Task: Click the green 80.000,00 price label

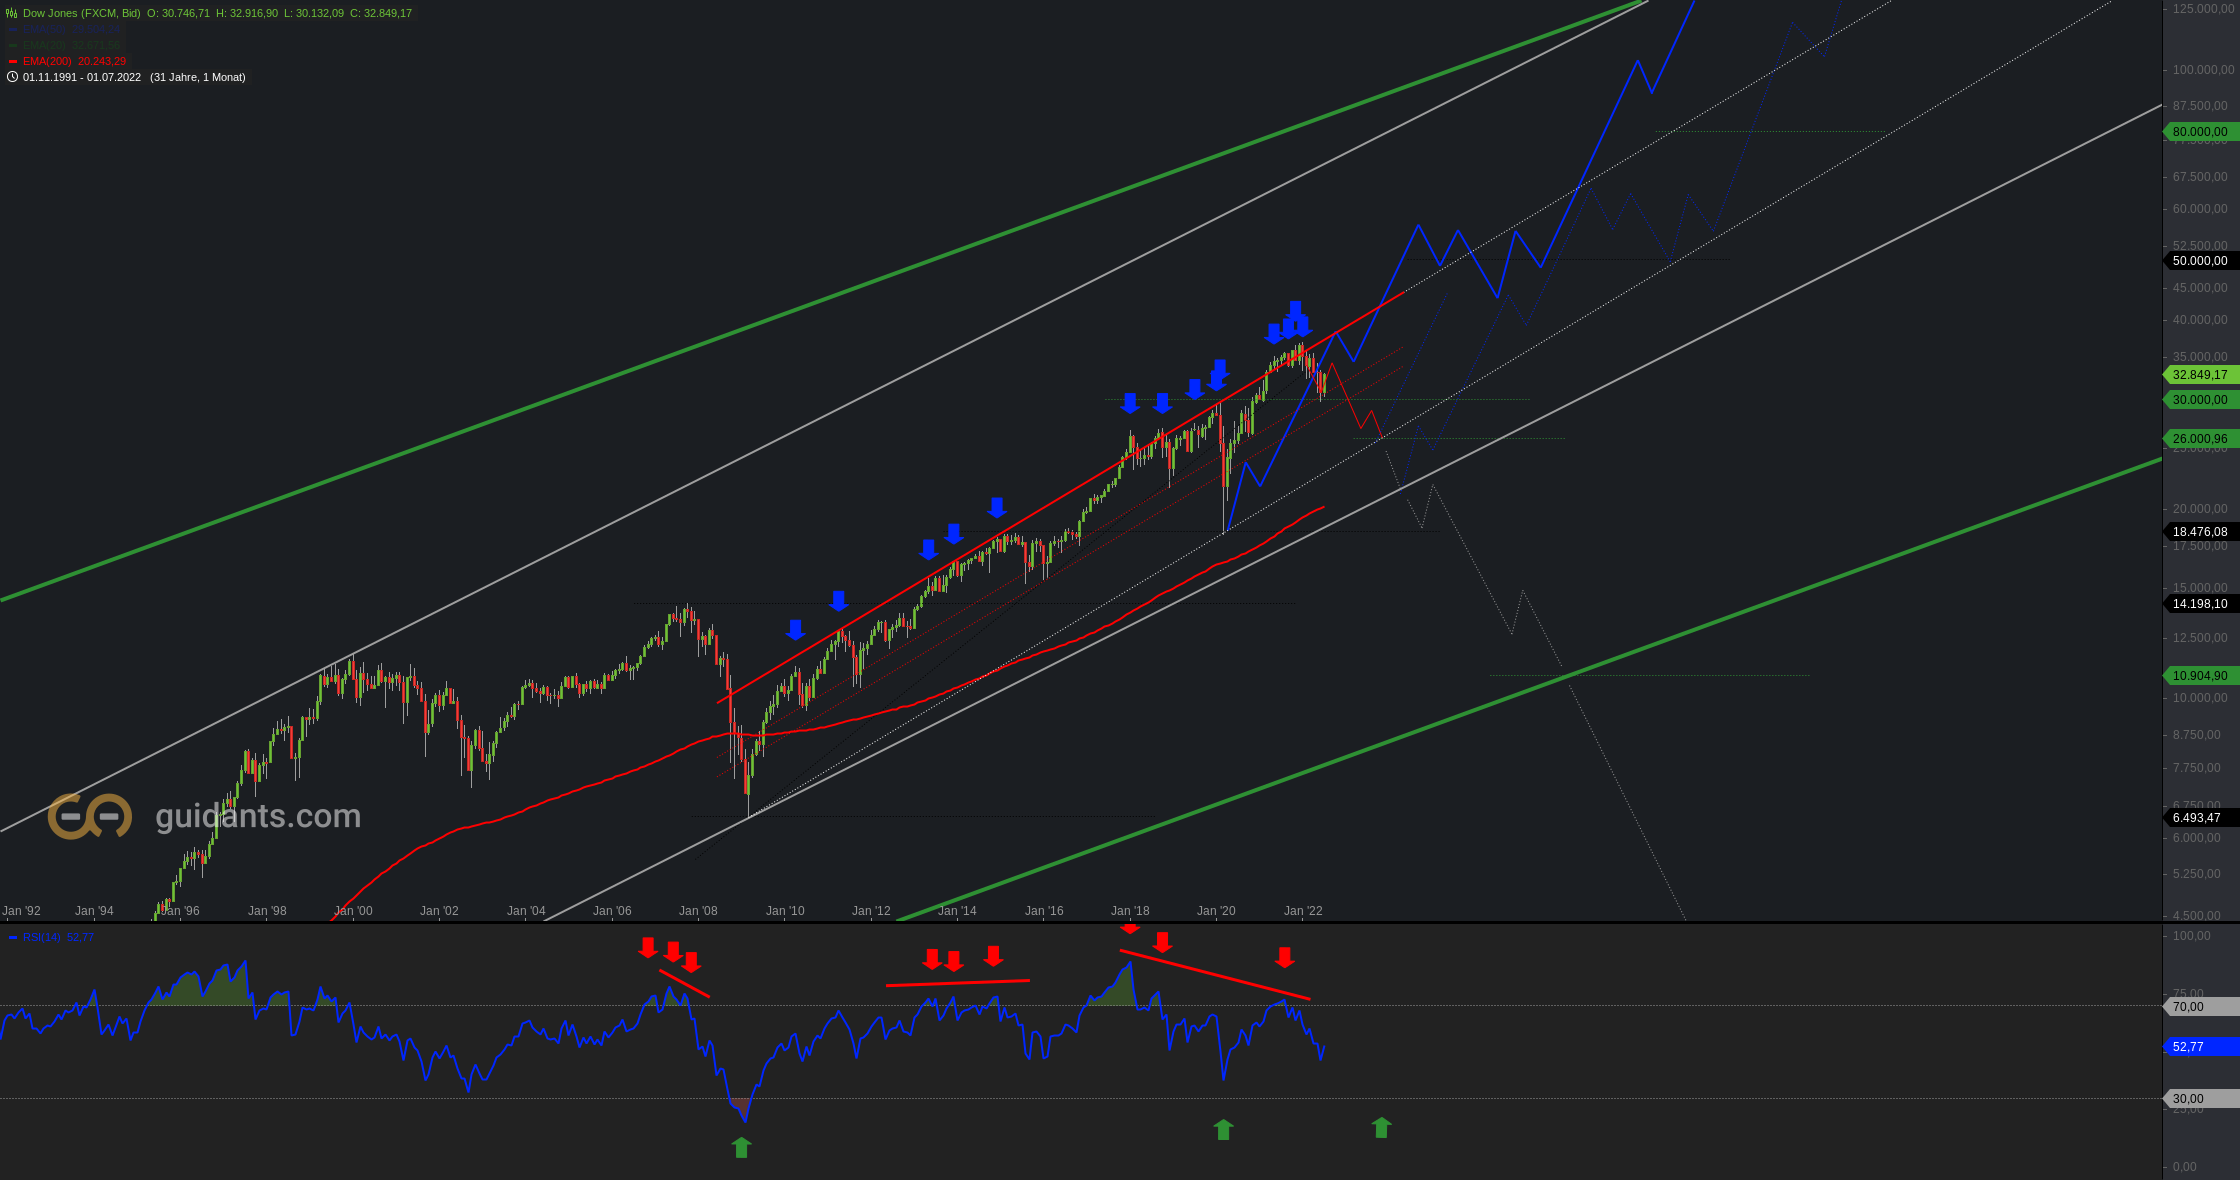Action: (x=2199, y=132)
